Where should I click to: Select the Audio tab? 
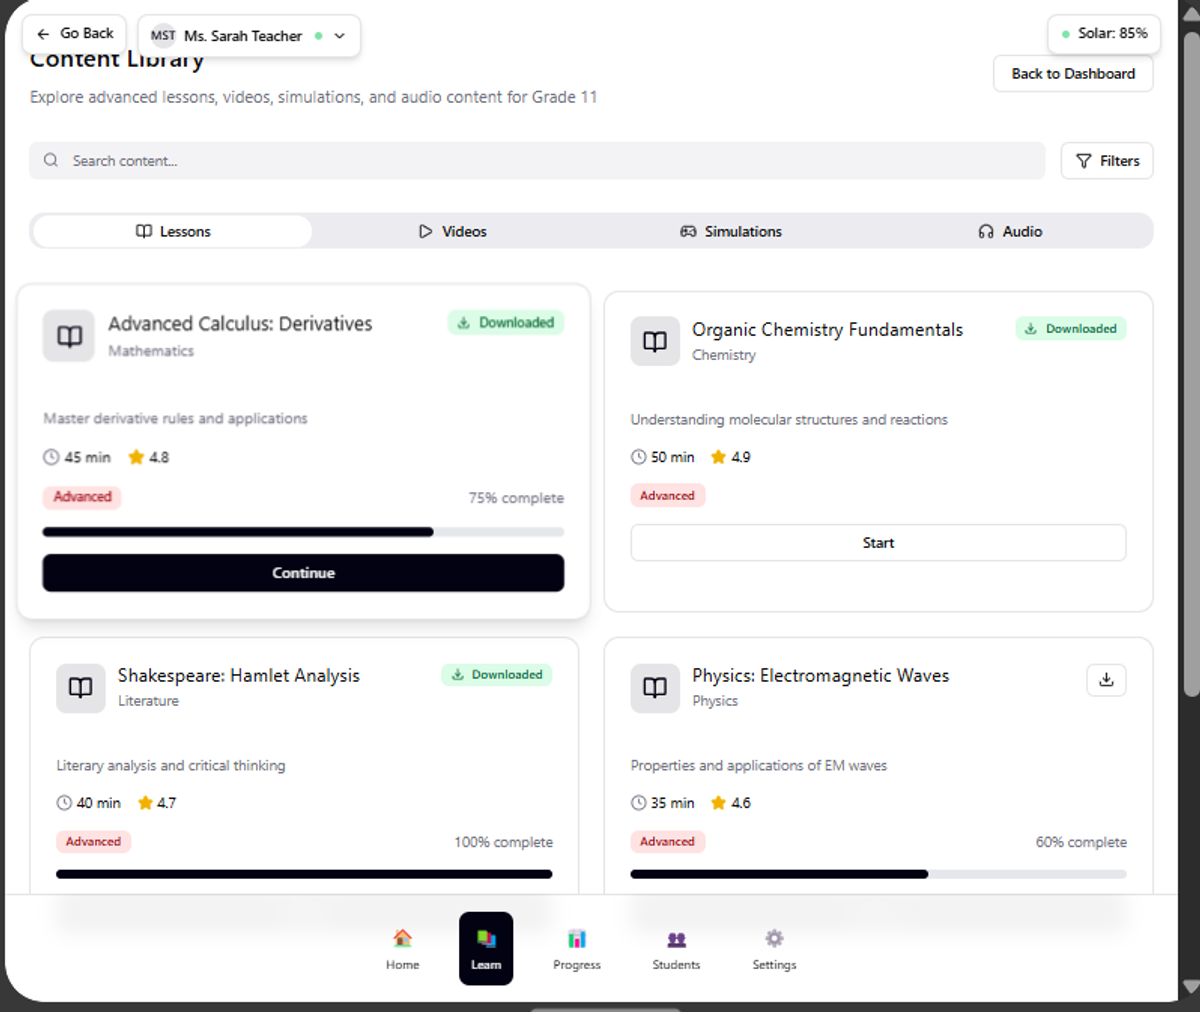pos(1010,232)
